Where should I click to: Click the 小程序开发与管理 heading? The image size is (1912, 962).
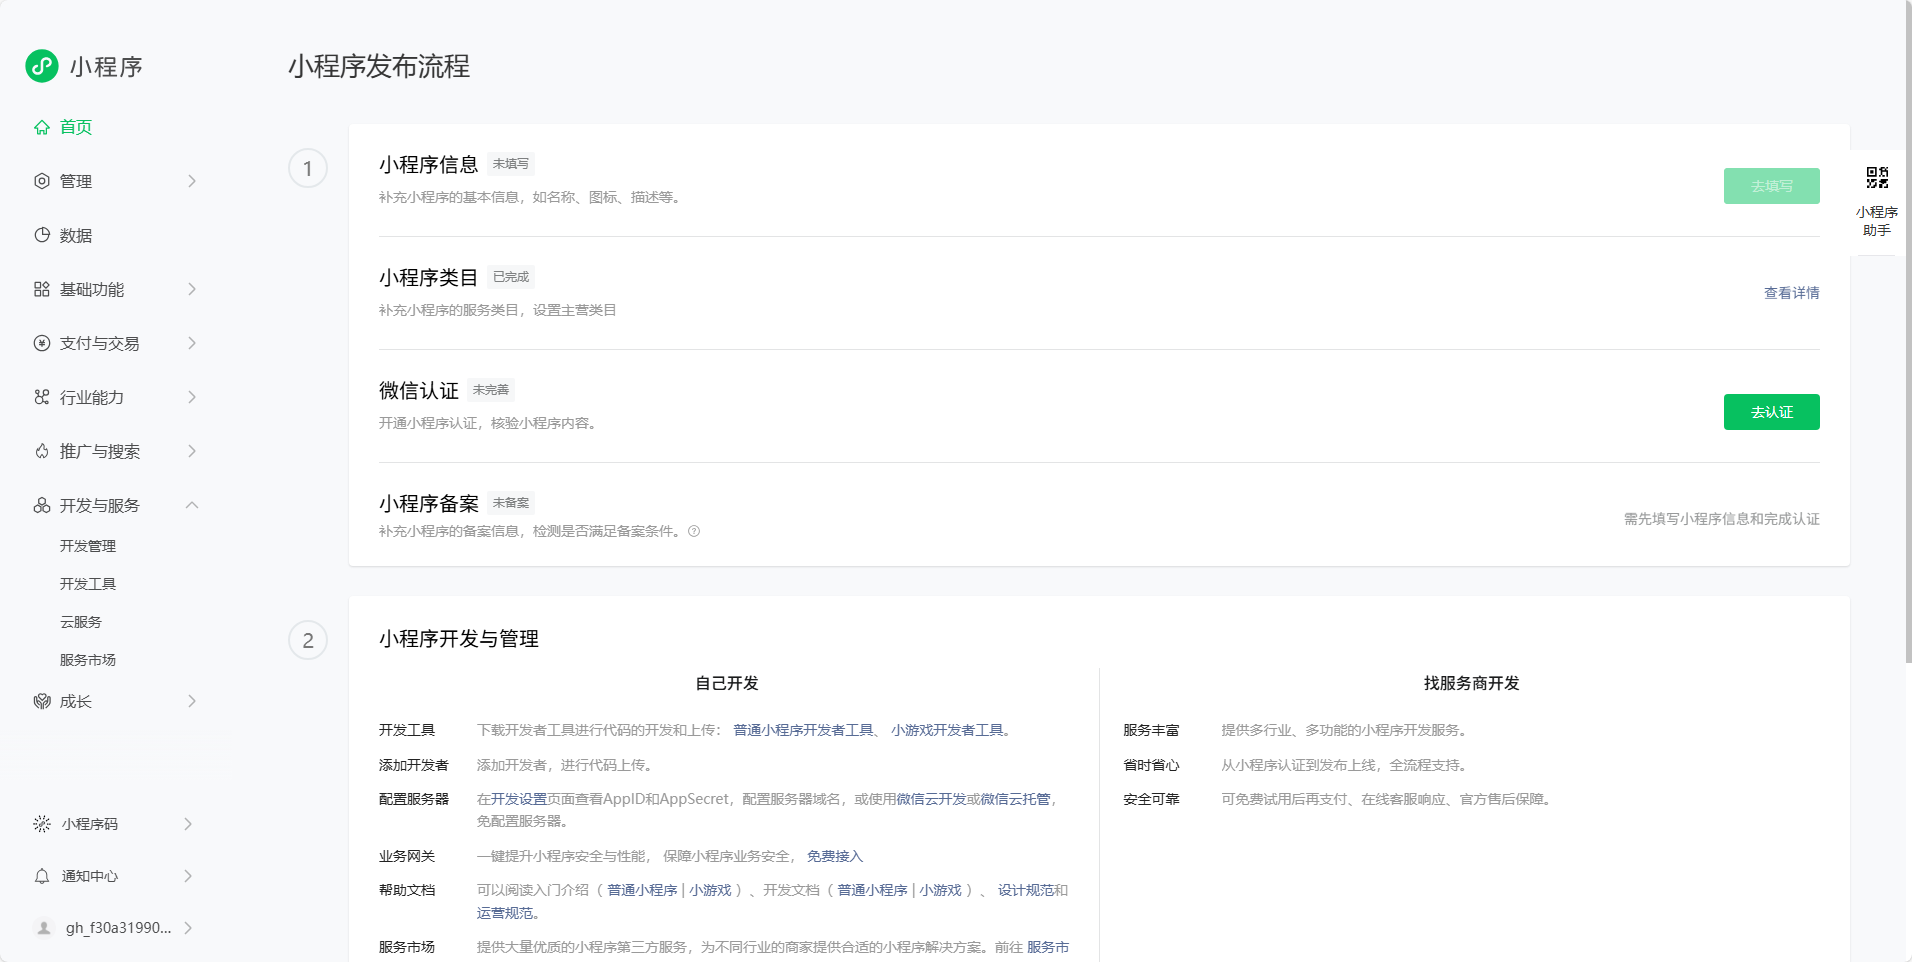click(458, 639)
